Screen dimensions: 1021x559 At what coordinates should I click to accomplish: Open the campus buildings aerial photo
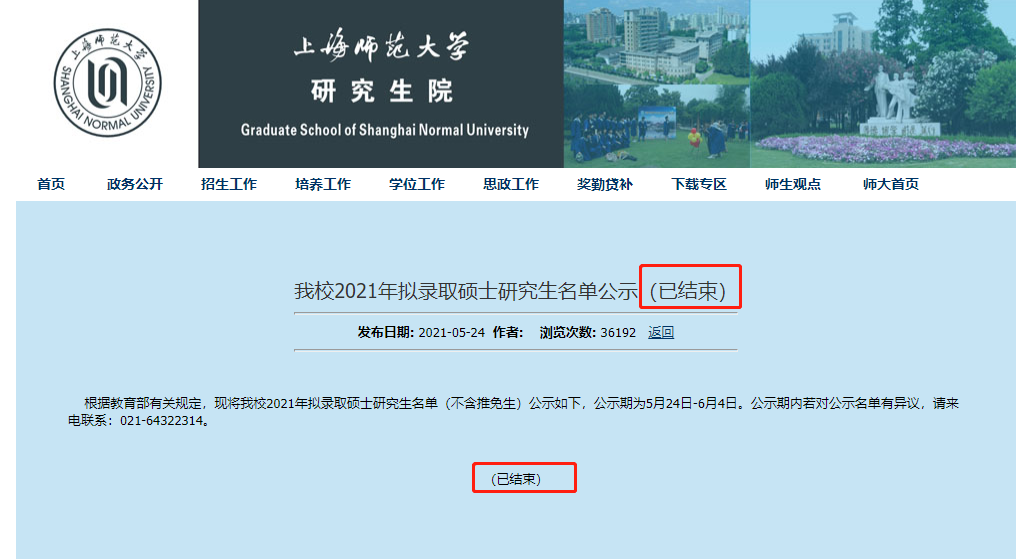656,41
